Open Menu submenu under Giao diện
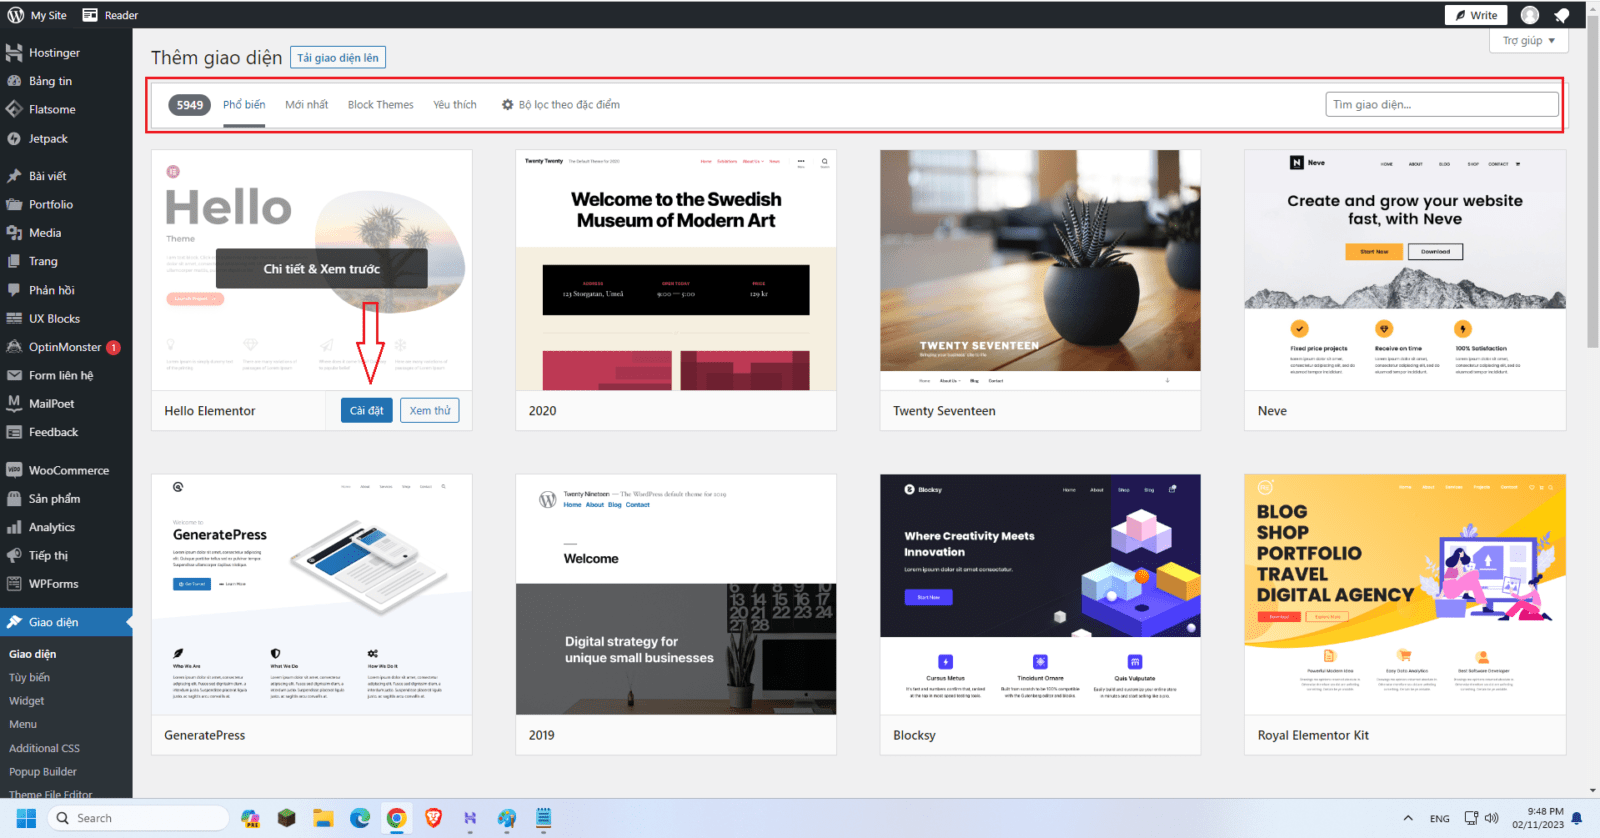This screenshot has height=838, width=1600. (23, 725)
